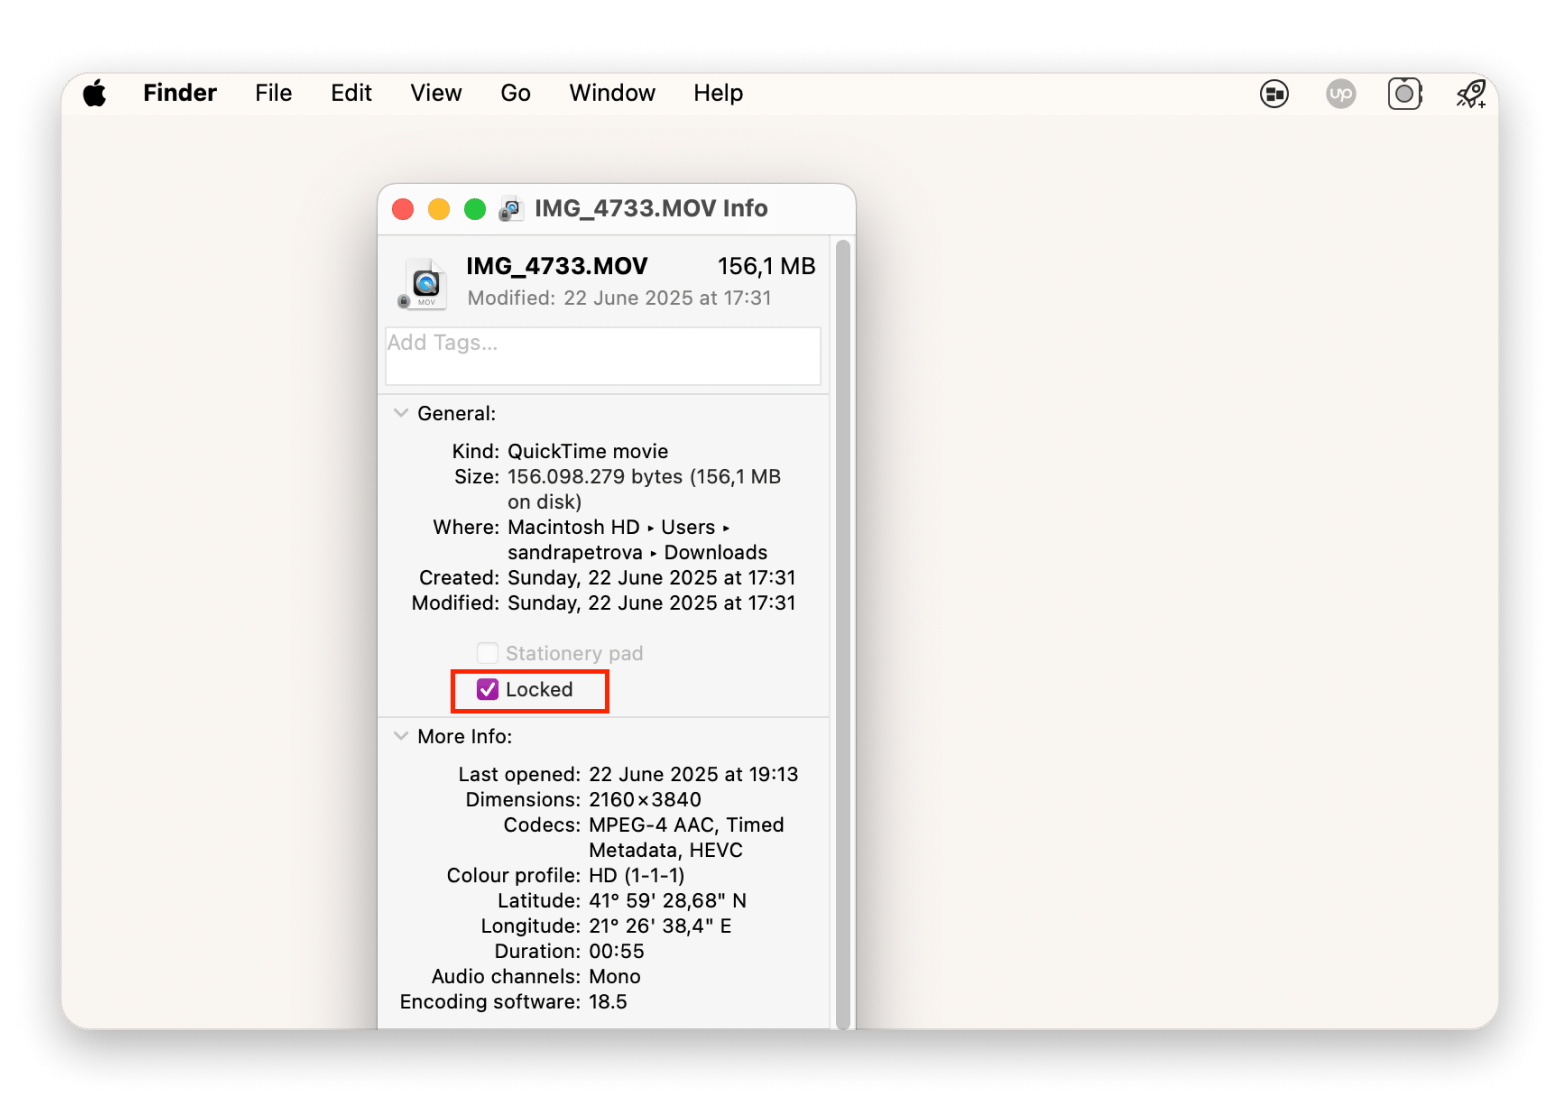
Task: Focus the Add Tags field
Action: 603,356
